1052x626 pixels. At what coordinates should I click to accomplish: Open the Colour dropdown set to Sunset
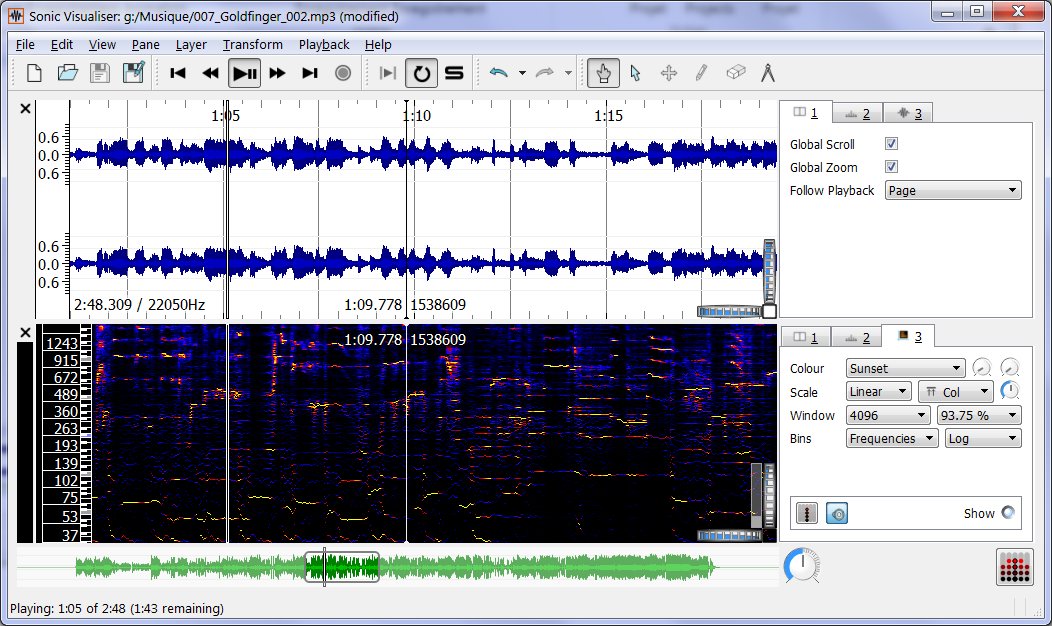pos(905,368)
